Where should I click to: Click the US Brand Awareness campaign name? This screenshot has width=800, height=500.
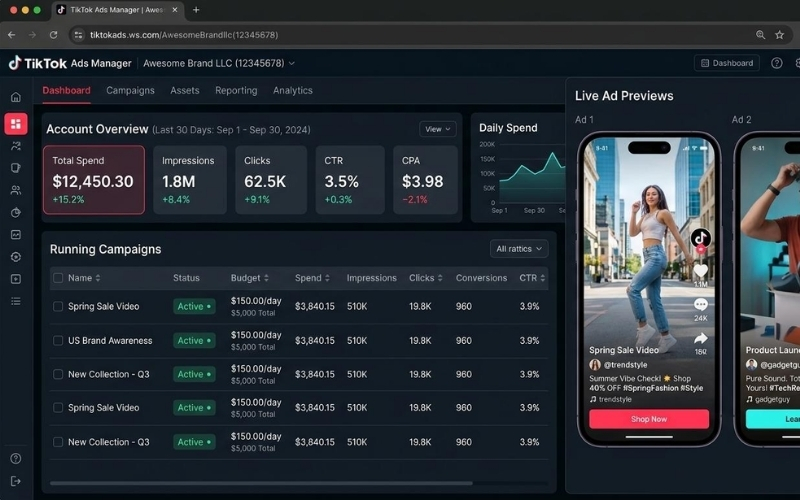(110, 340)
